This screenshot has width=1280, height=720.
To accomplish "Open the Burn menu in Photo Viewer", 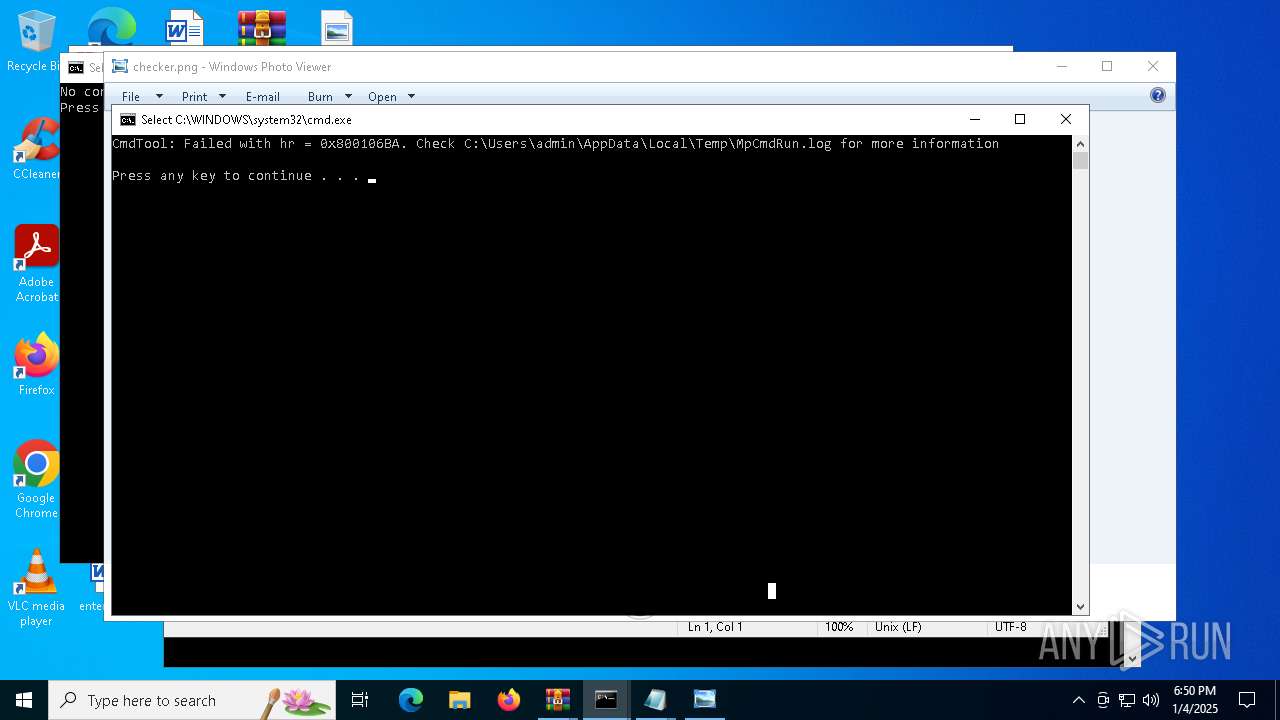I will click(x=320, y=96).
